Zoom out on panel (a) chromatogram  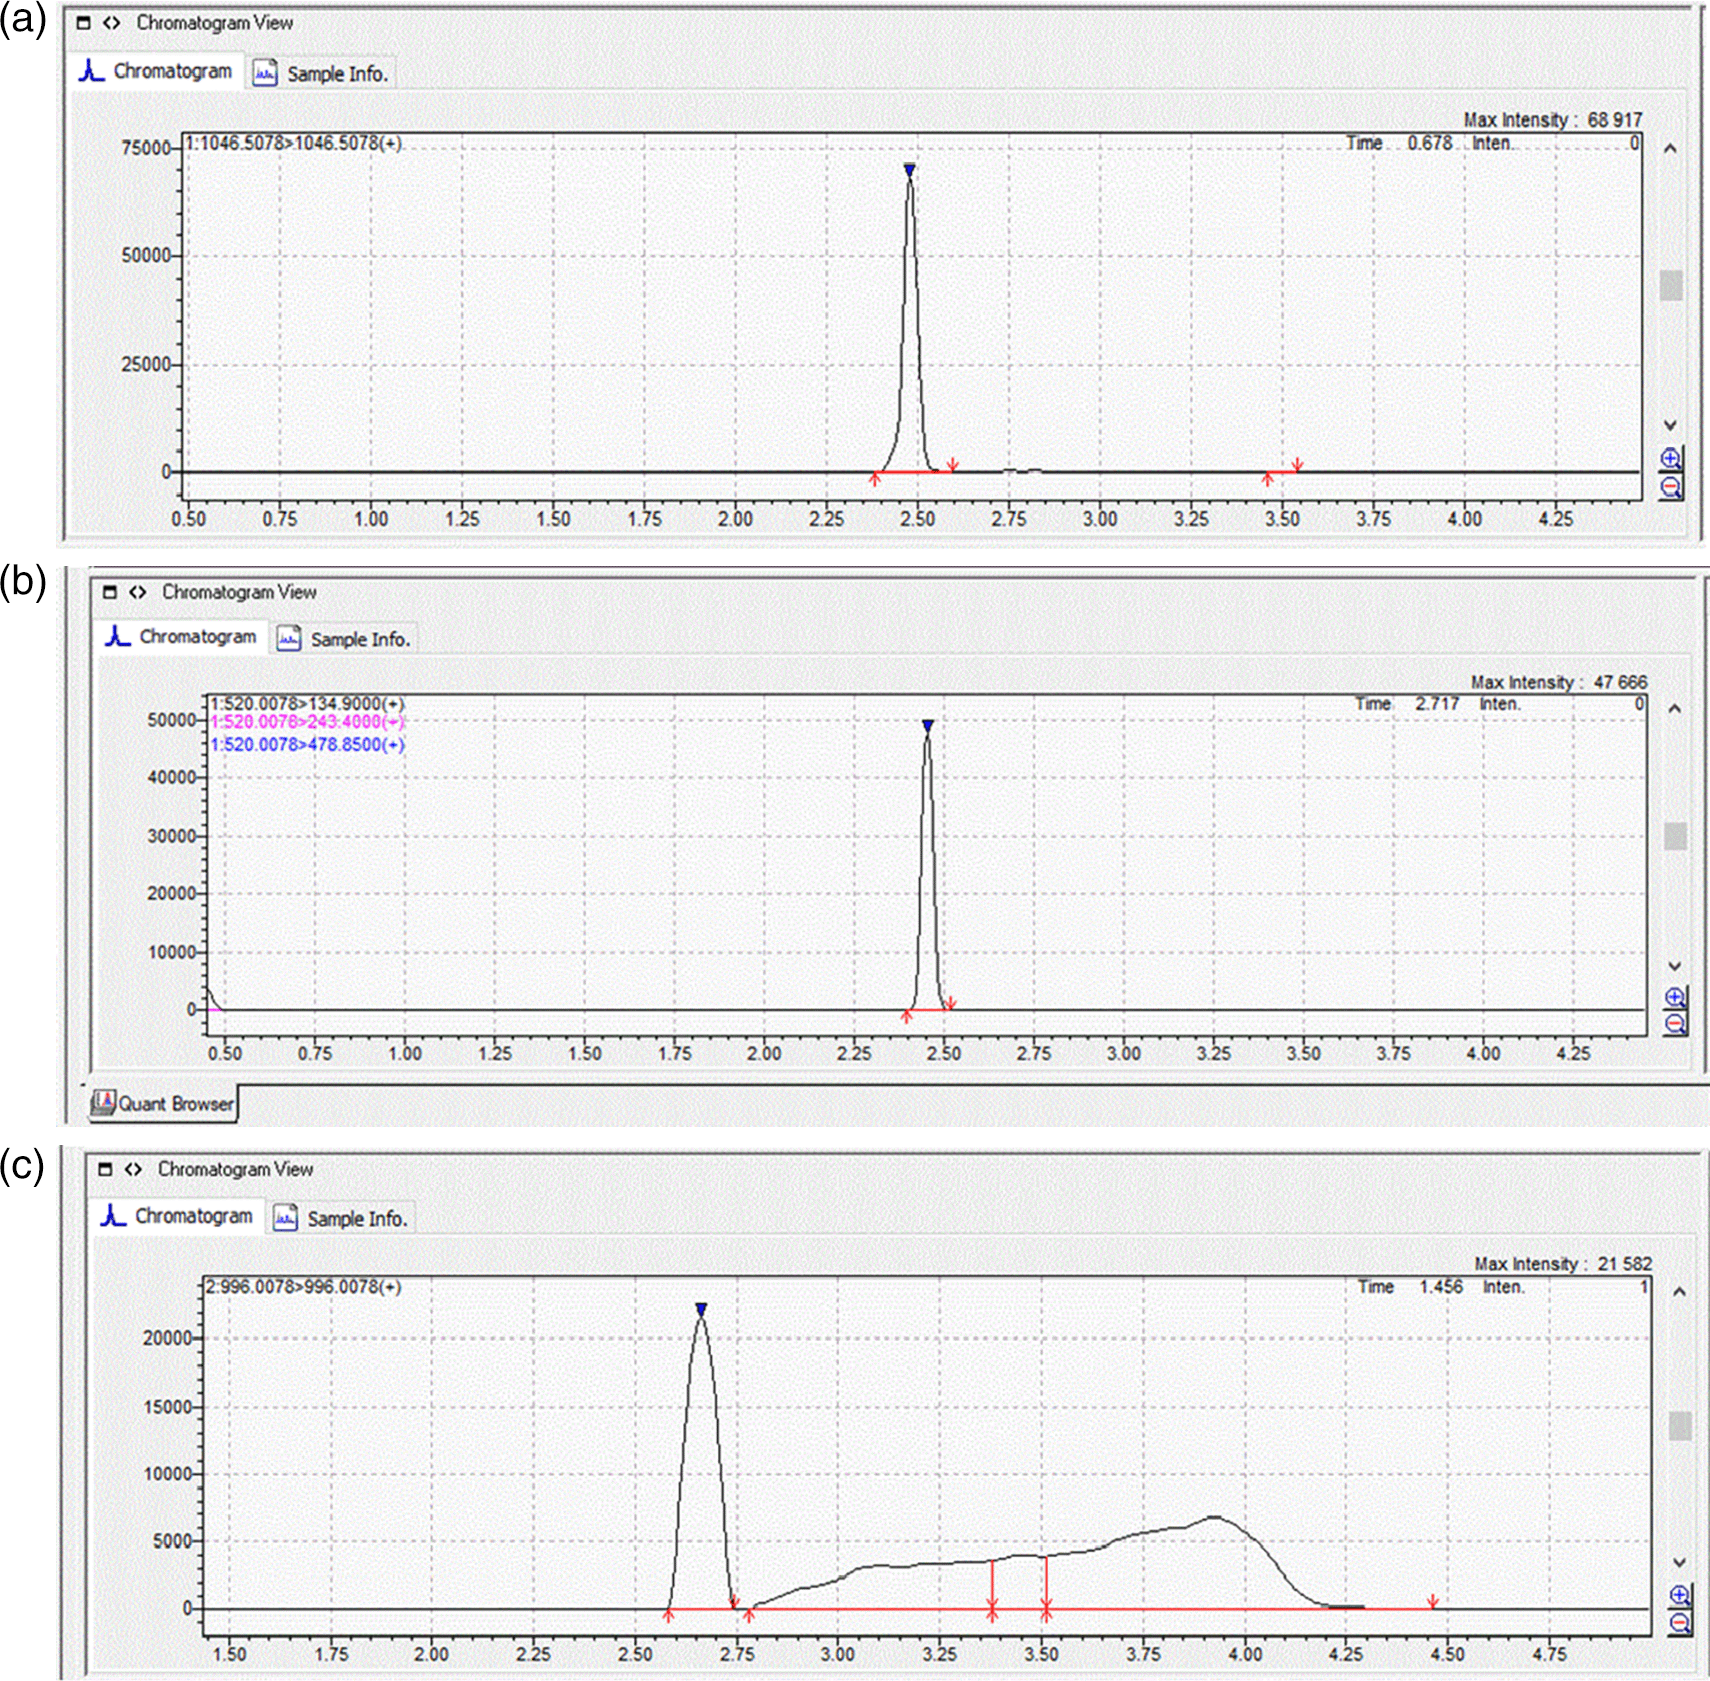click(1670, 487)
